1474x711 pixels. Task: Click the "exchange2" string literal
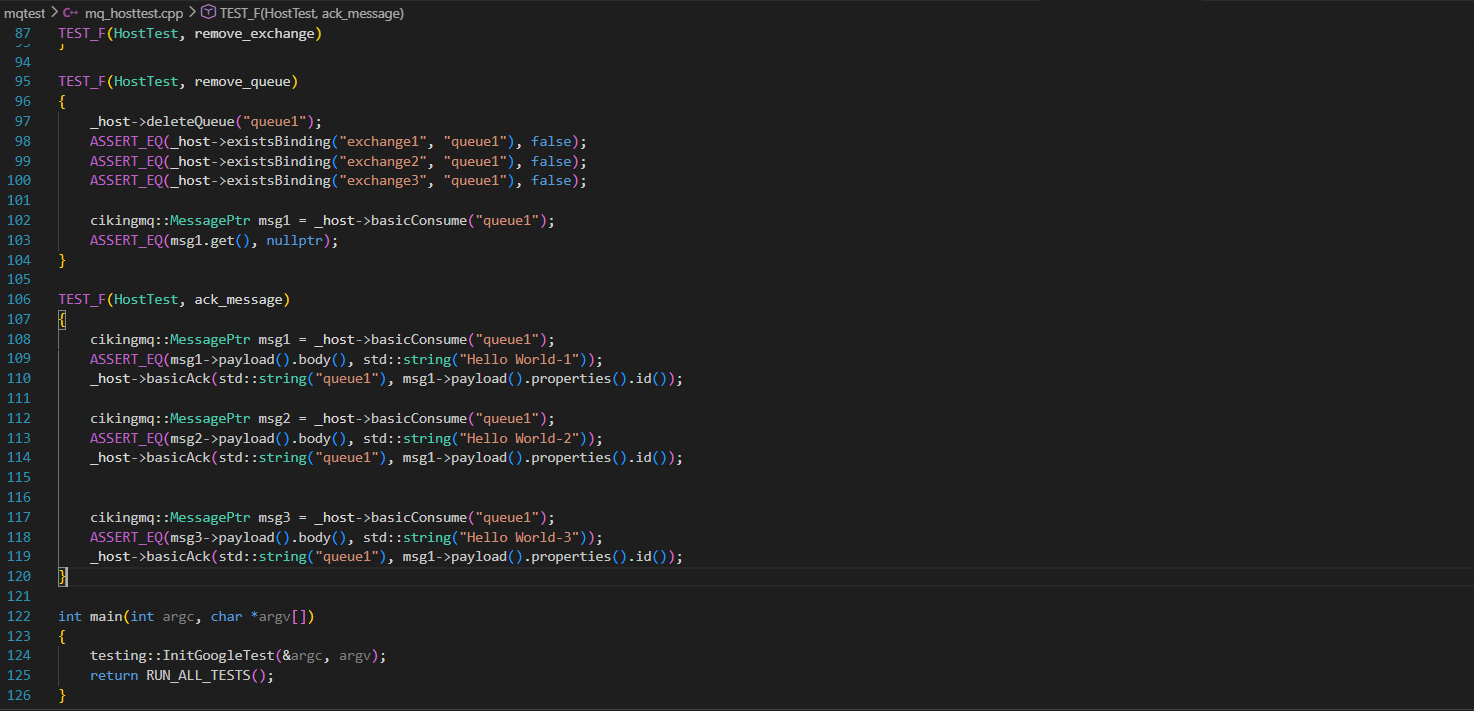(x=382, y=161)
